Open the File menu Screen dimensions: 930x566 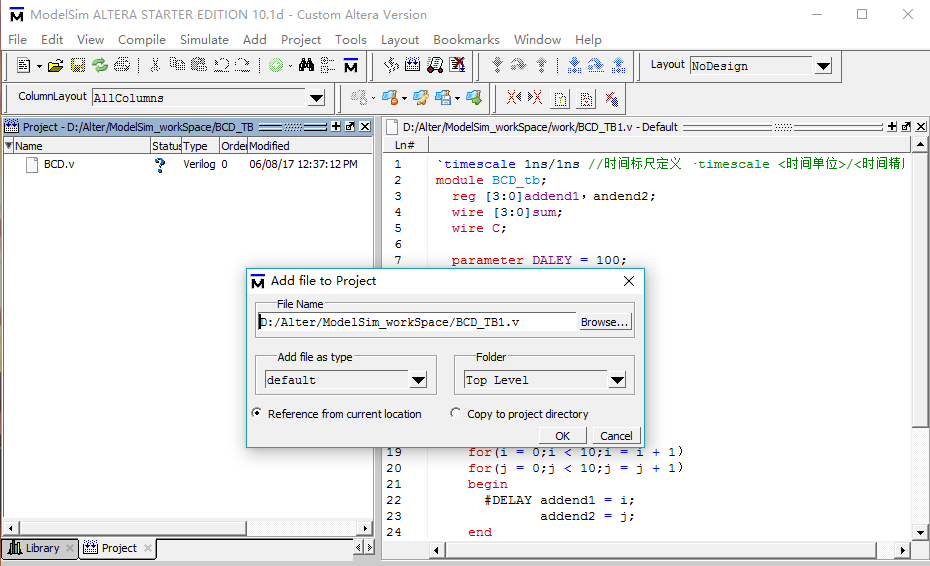[x=17, y=39]
